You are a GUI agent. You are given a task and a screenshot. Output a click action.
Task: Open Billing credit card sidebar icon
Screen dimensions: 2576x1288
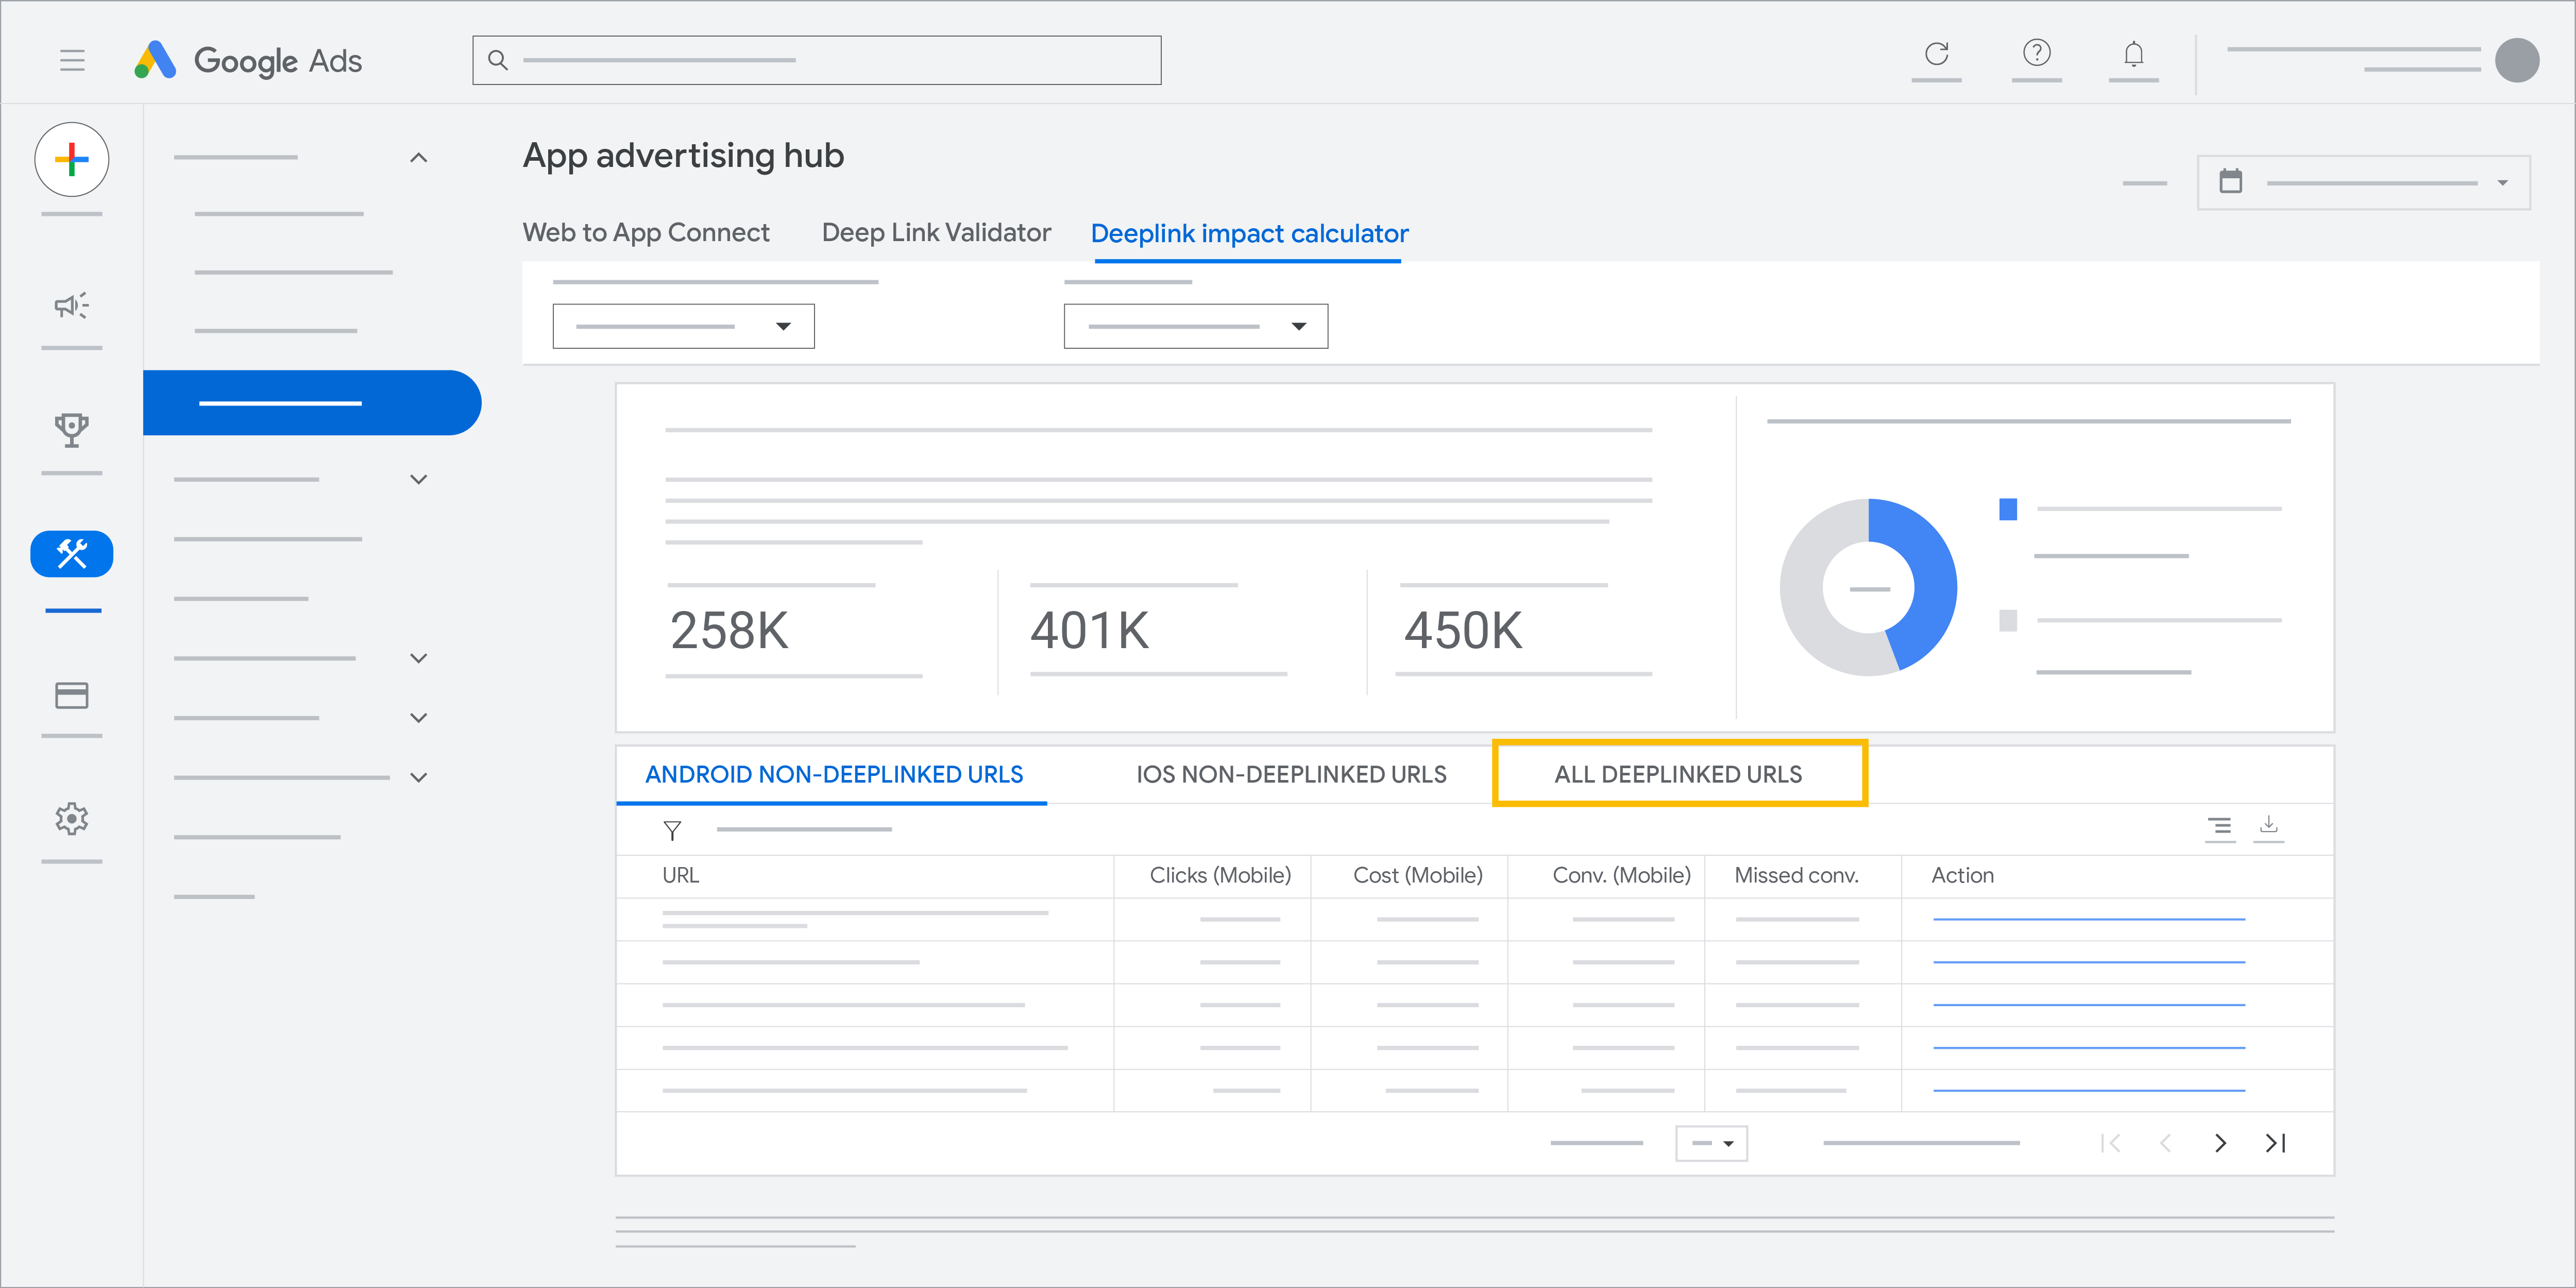[72, 695]
